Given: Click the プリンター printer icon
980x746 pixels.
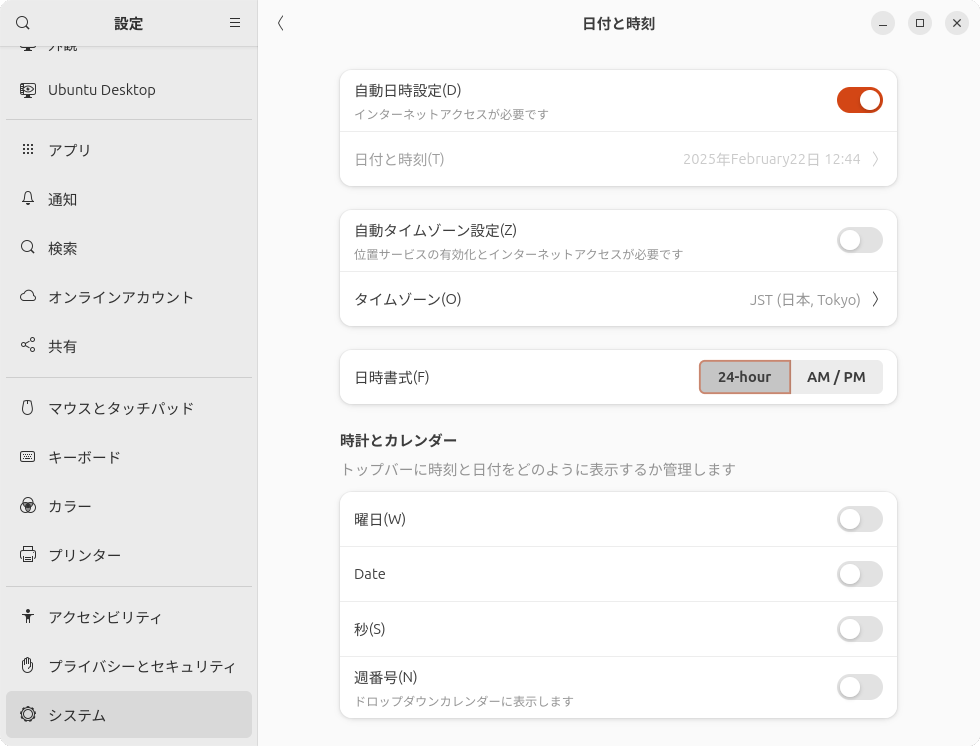Looking at the screenshot, I should coord(28,555).
